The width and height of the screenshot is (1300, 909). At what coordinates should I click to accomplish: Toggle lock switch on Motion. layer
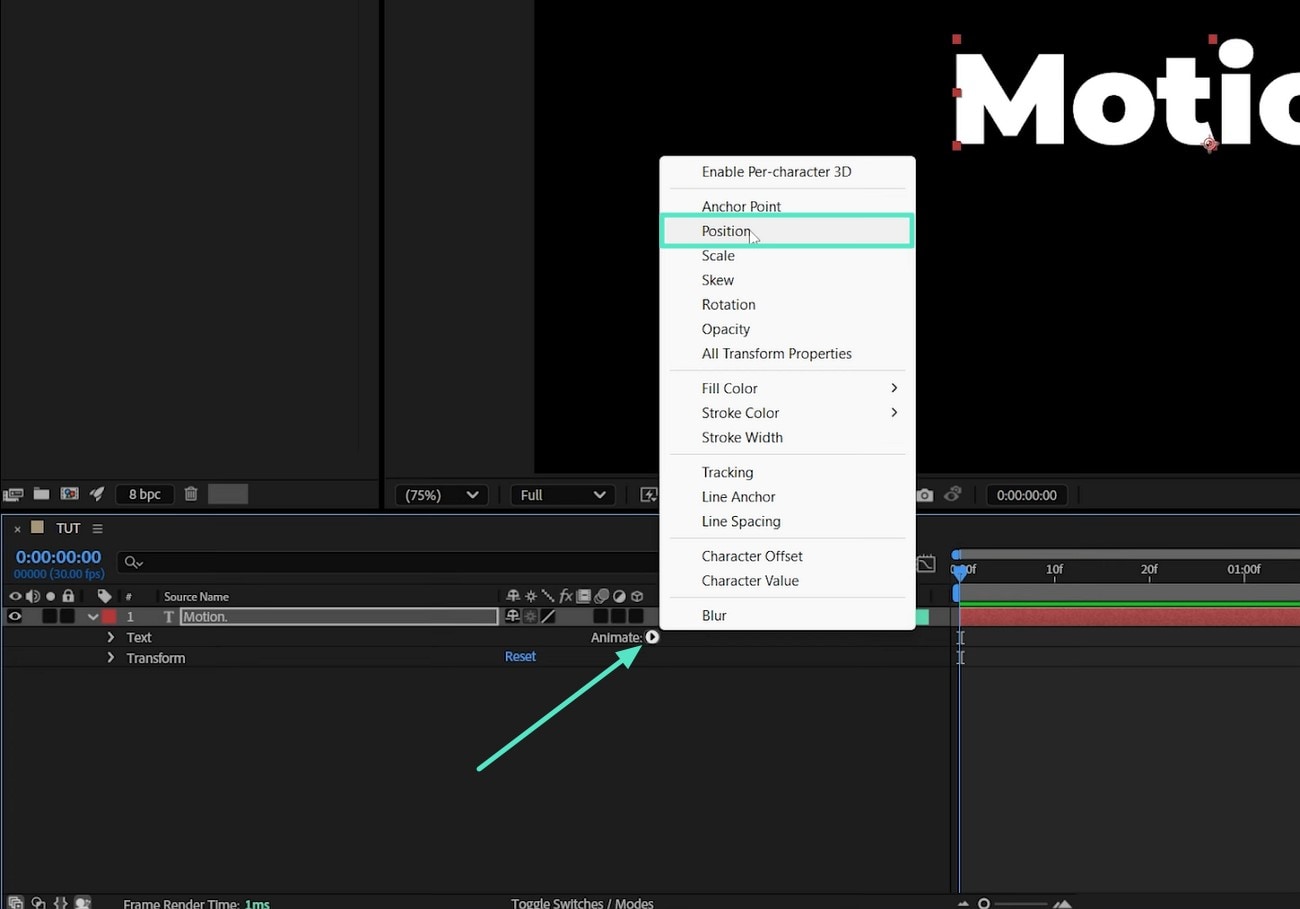click(x=67, y=617)
